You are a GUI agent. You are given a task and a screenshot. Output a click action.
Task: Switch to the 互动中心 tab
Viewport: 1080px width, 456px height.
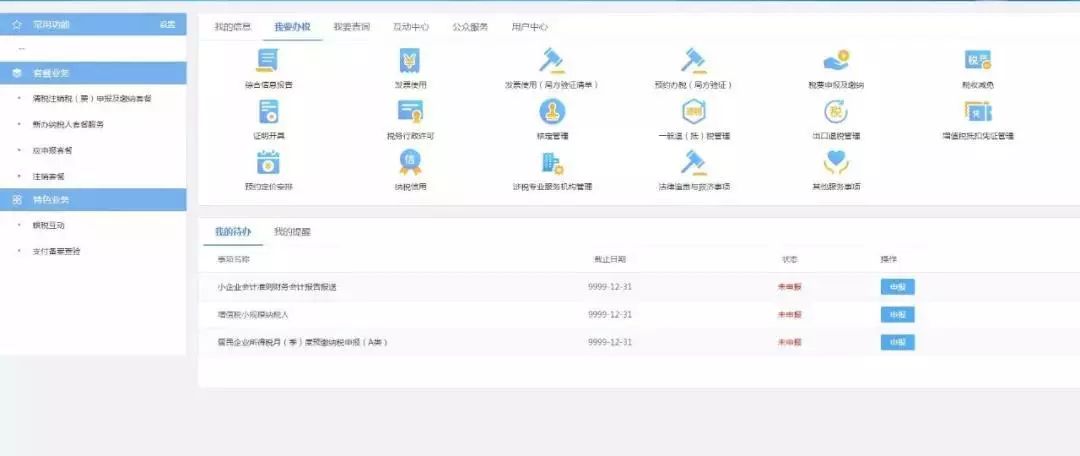coord(411,27)
